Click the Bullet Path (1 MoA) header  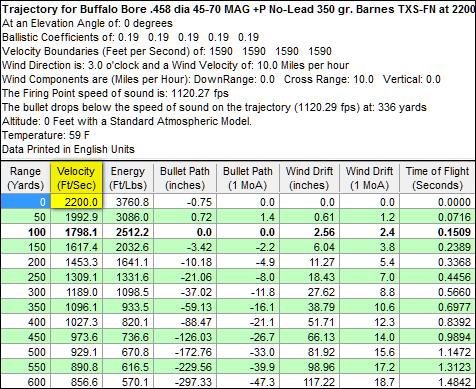tap(248, 178)
